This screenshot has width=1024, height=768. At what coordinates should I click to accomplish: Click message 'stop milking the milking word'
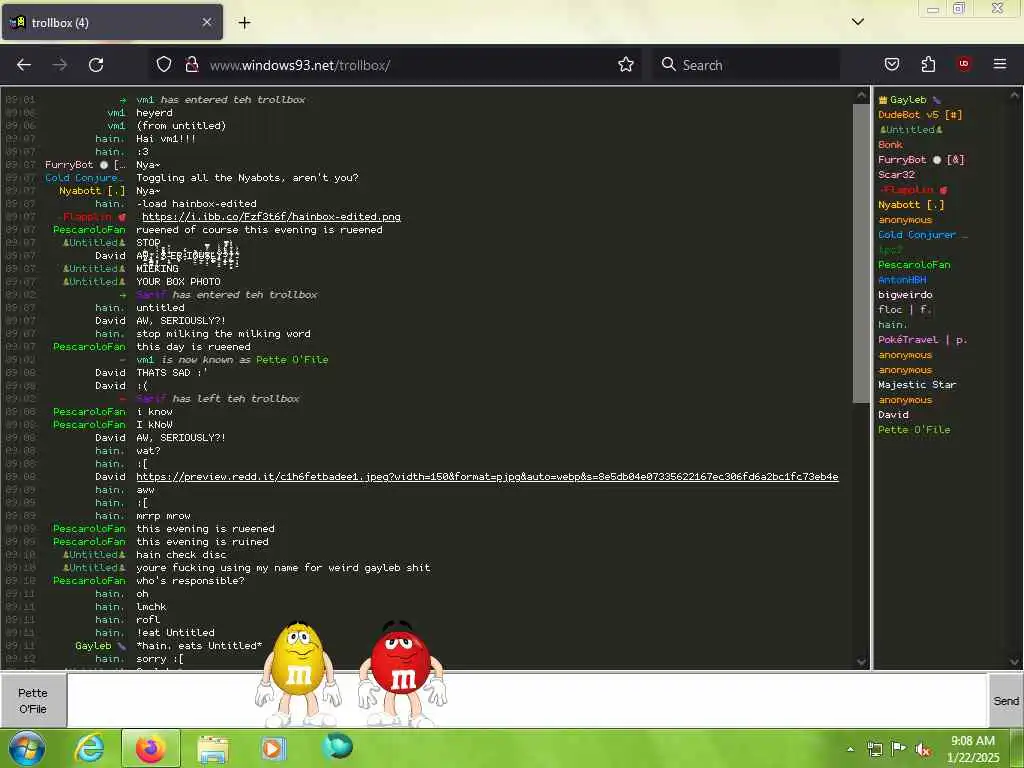point(223,334)
